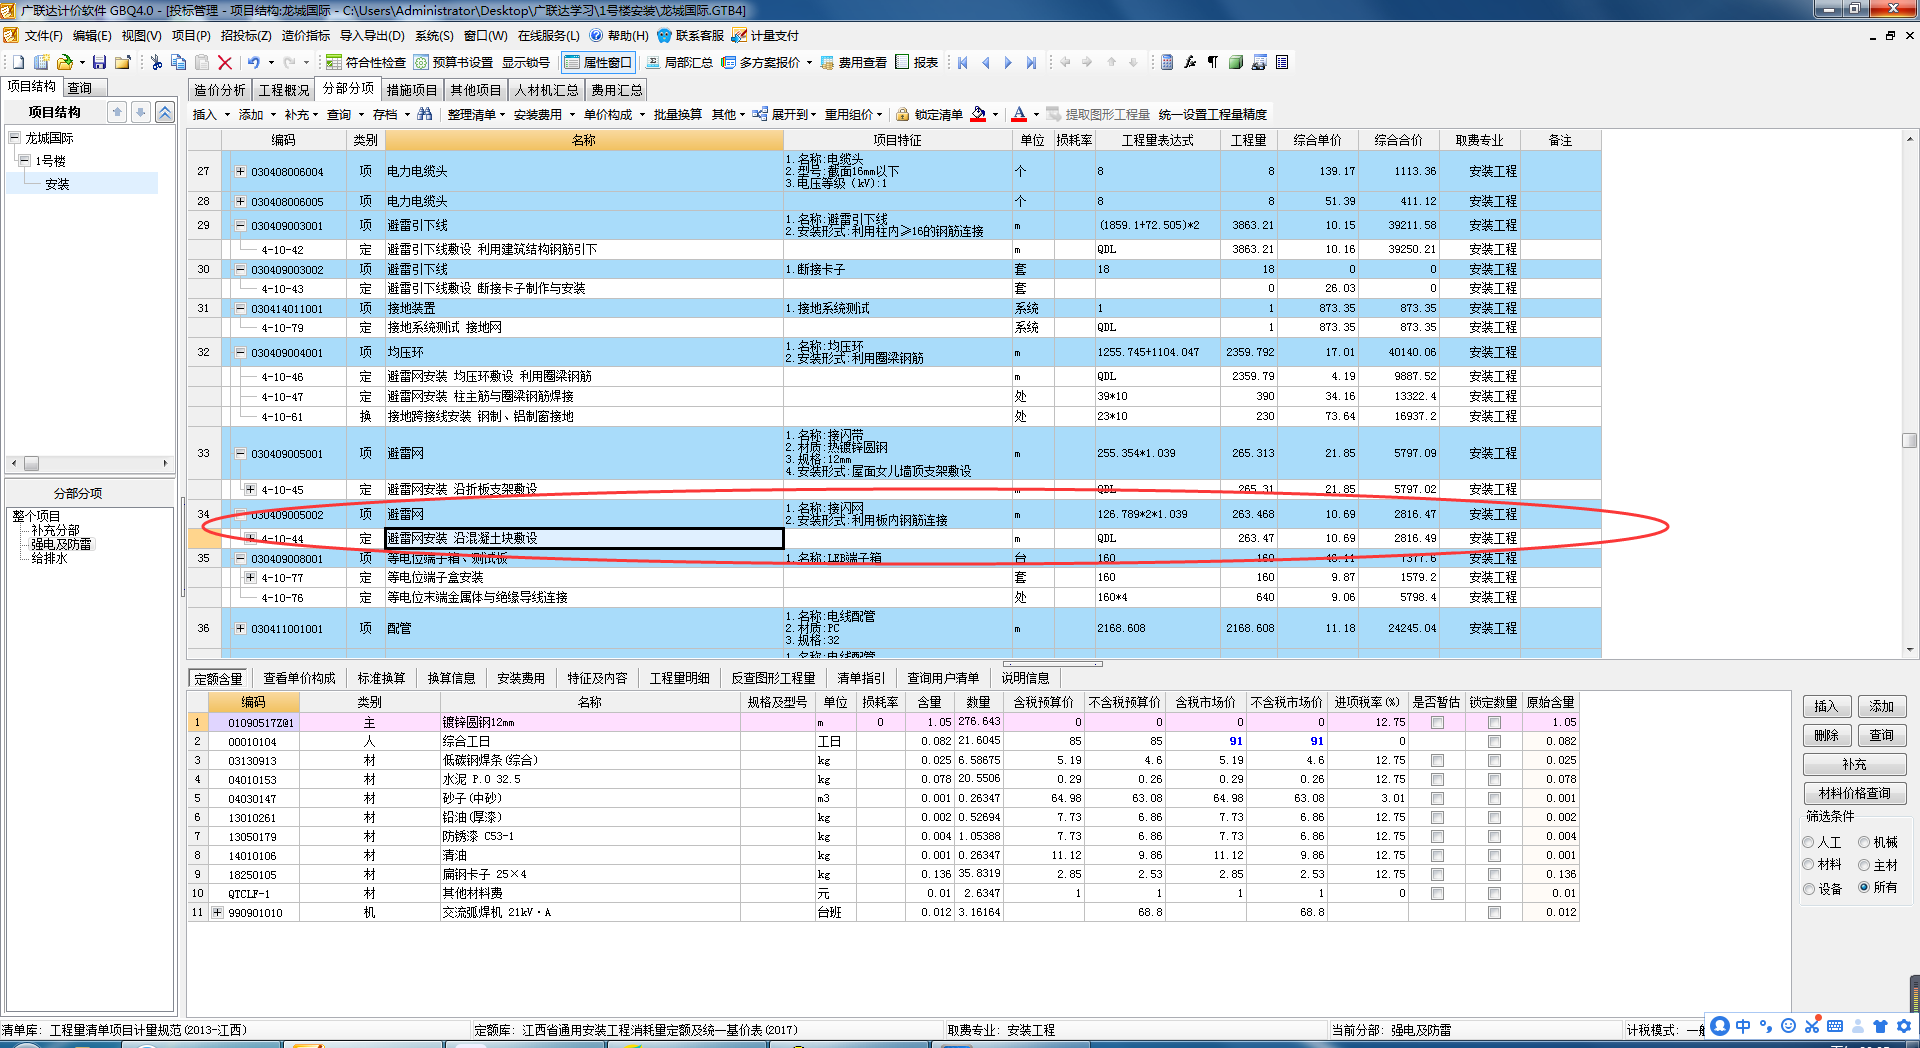Click the New file icon
Viewport: 1920px width, 1048px height.
[x=19, y=62]
